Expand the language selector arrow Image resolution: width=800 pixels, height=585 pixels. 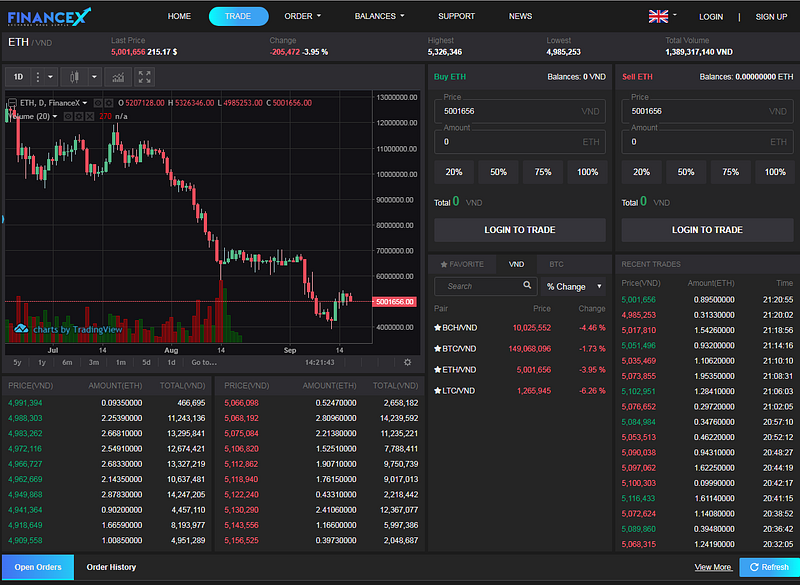click(x=675, y=15)
